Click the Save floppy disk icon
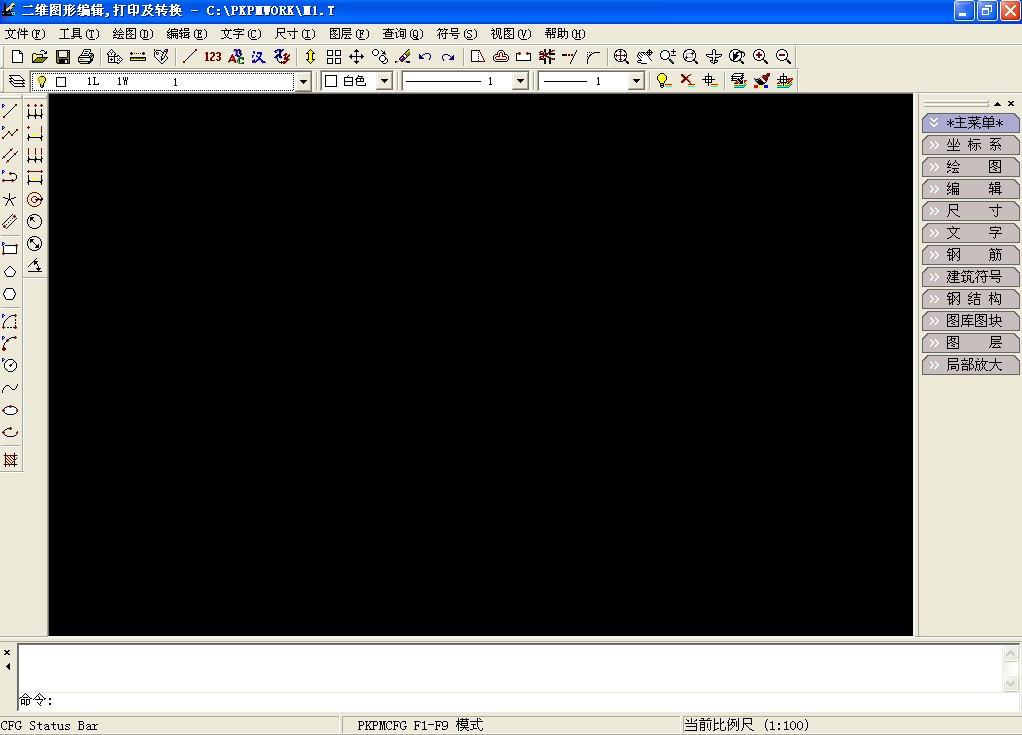 (62, 57)
